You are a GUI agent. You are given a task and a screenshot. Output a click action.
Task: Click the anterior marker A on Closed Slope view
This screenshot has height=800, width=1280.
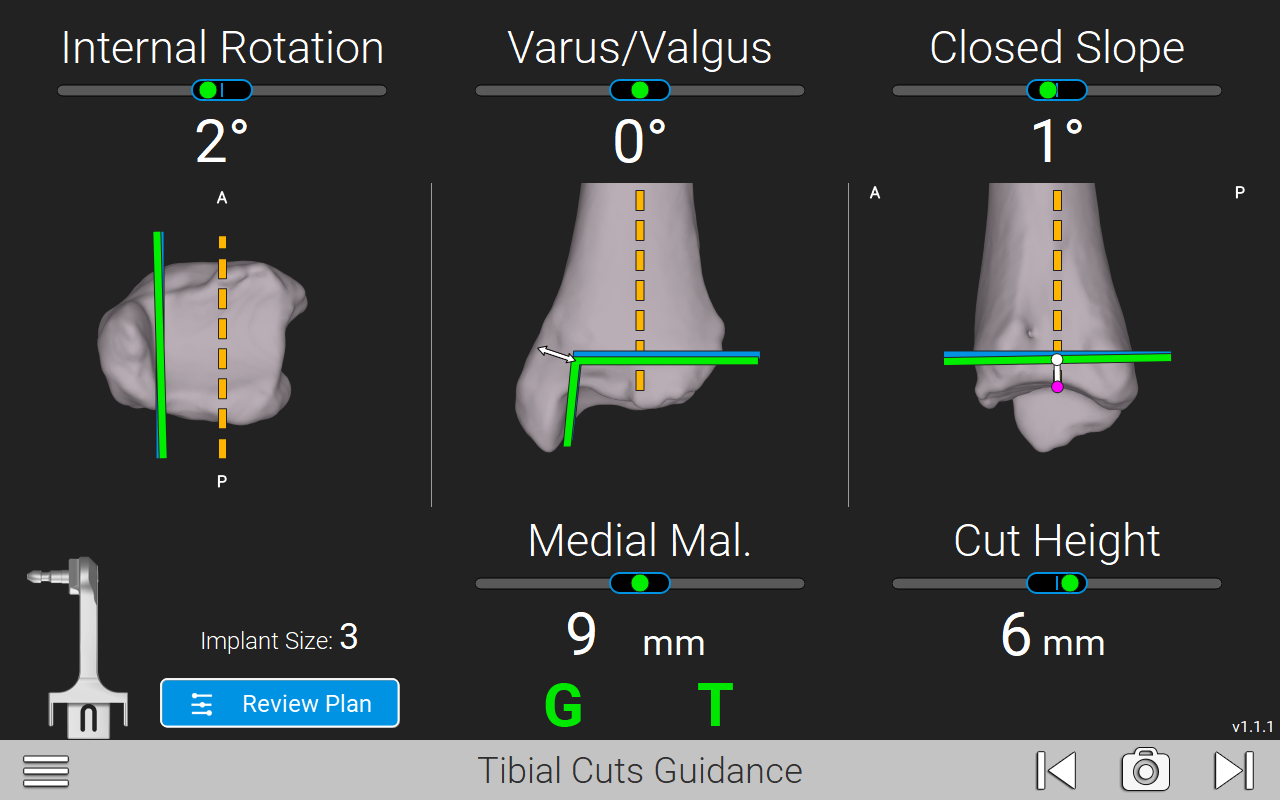point(875,192)
